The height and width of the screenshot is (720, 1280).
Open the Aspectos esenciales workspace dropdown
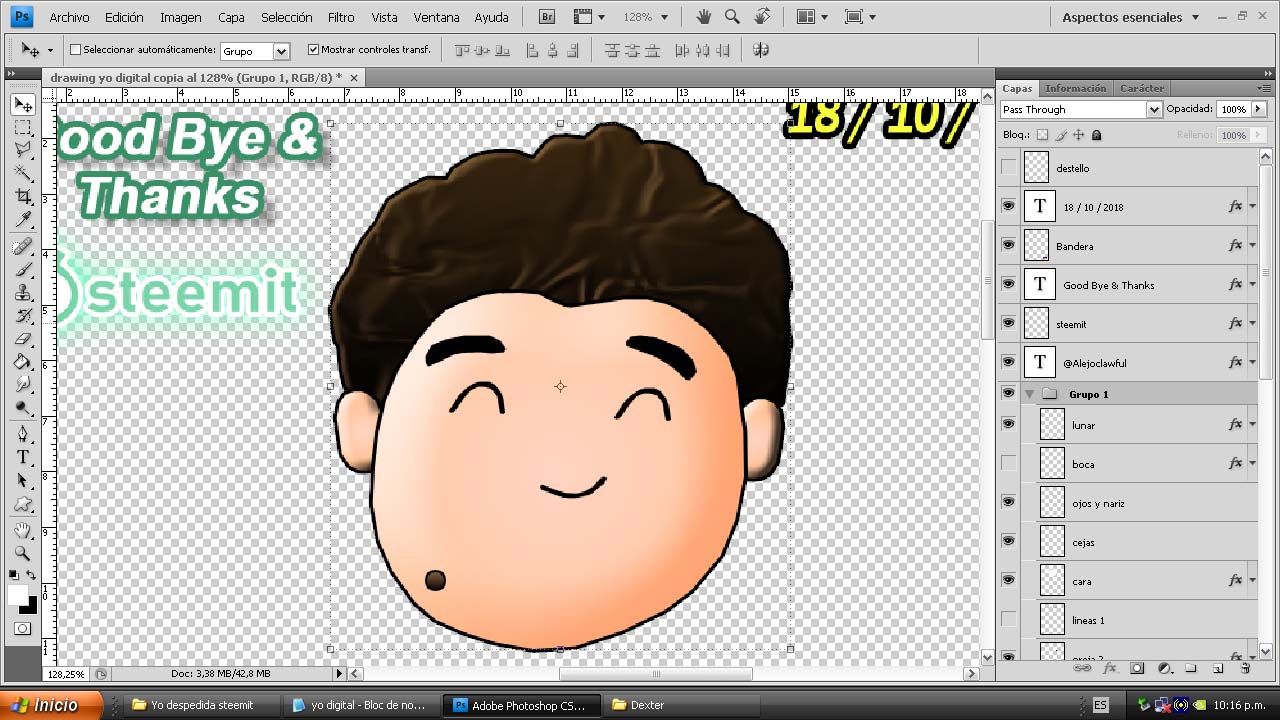point(1130,17)
